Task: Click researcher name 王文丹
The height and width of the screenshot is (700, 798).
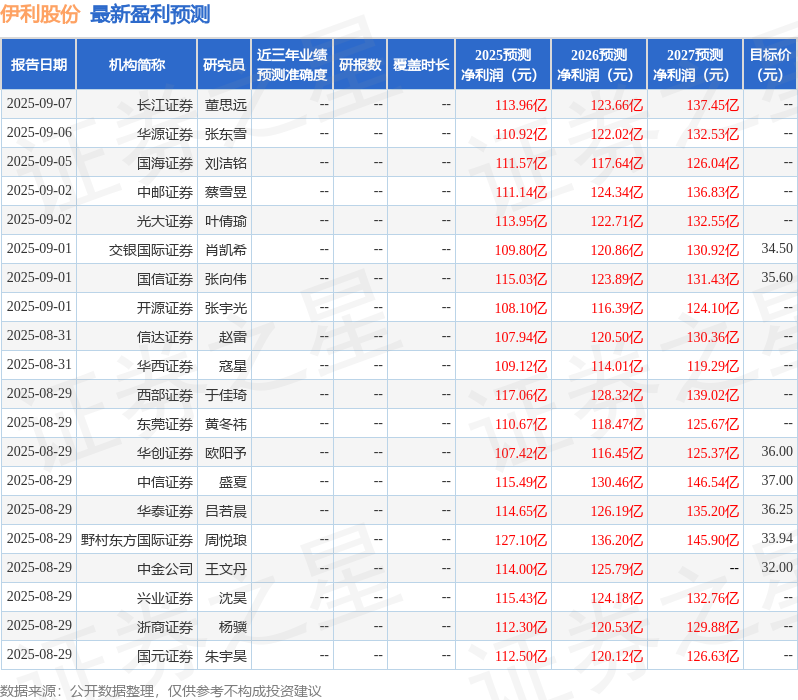Action: coord(225,570)
